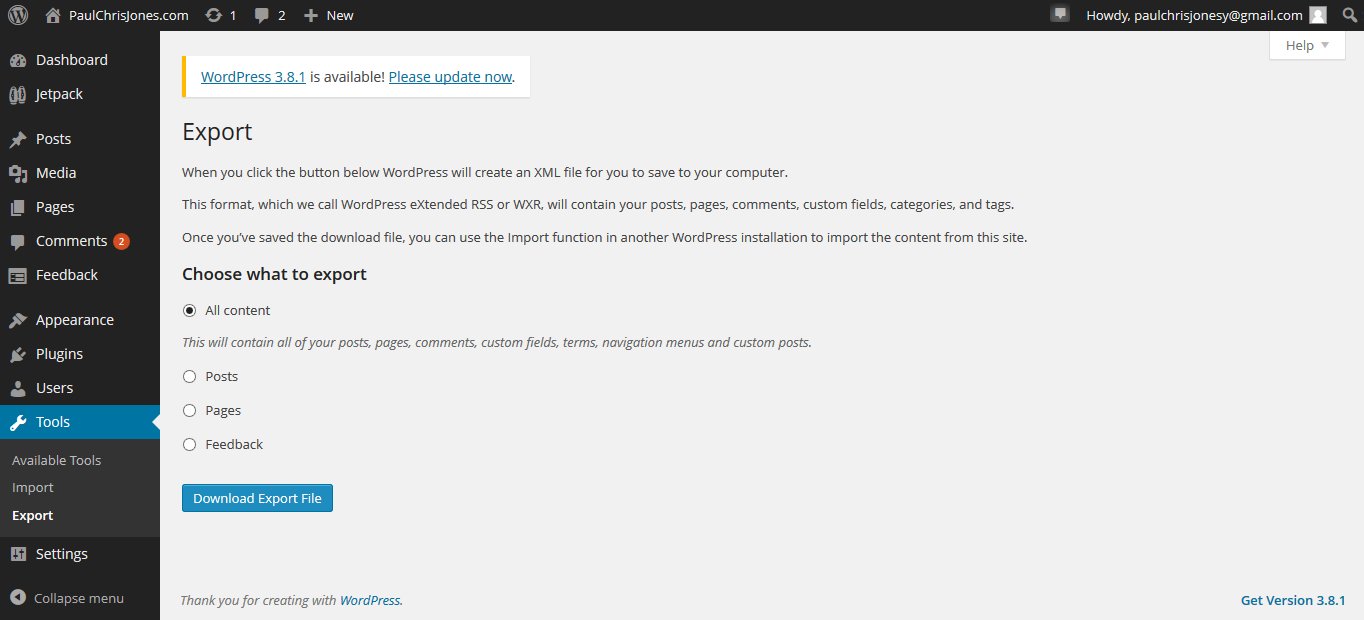
Task: Open the Export submenu item
Action: tap(33, 515)
